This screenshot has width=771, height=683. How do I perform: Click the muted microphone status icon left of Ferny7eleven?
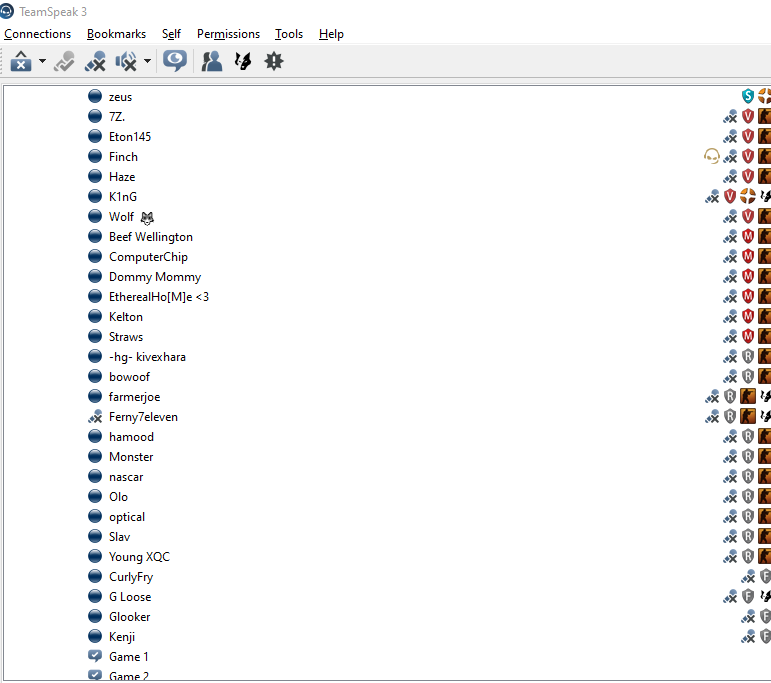[95, 416]
